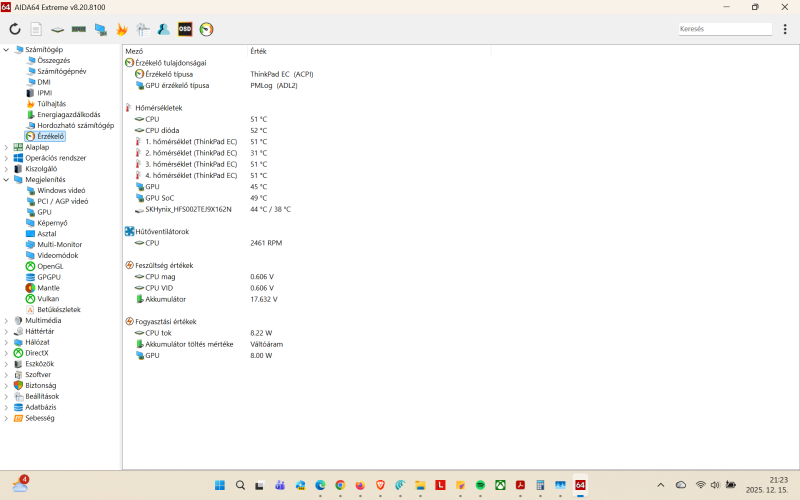Open the memory benchmark RAM icon
Viewport: 800px width, 500px height.
tap(79, 29)
